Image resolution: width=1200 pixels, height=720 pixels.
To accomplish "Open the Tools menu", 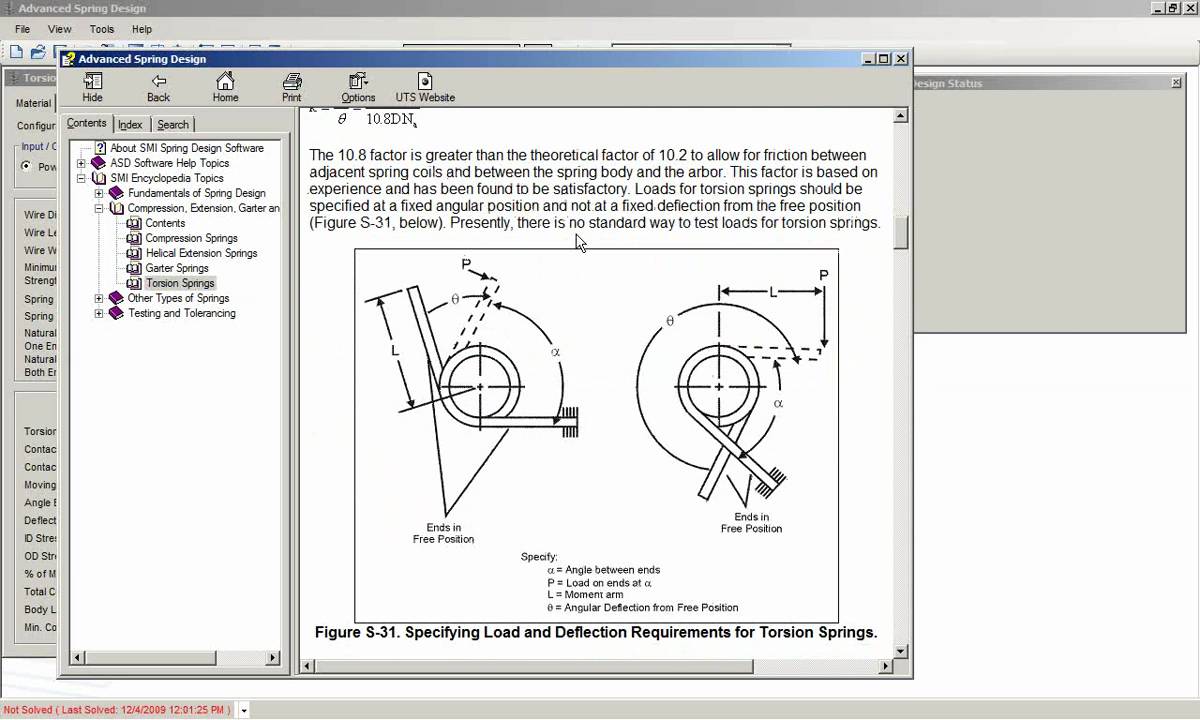I will [x=102, y=29].
